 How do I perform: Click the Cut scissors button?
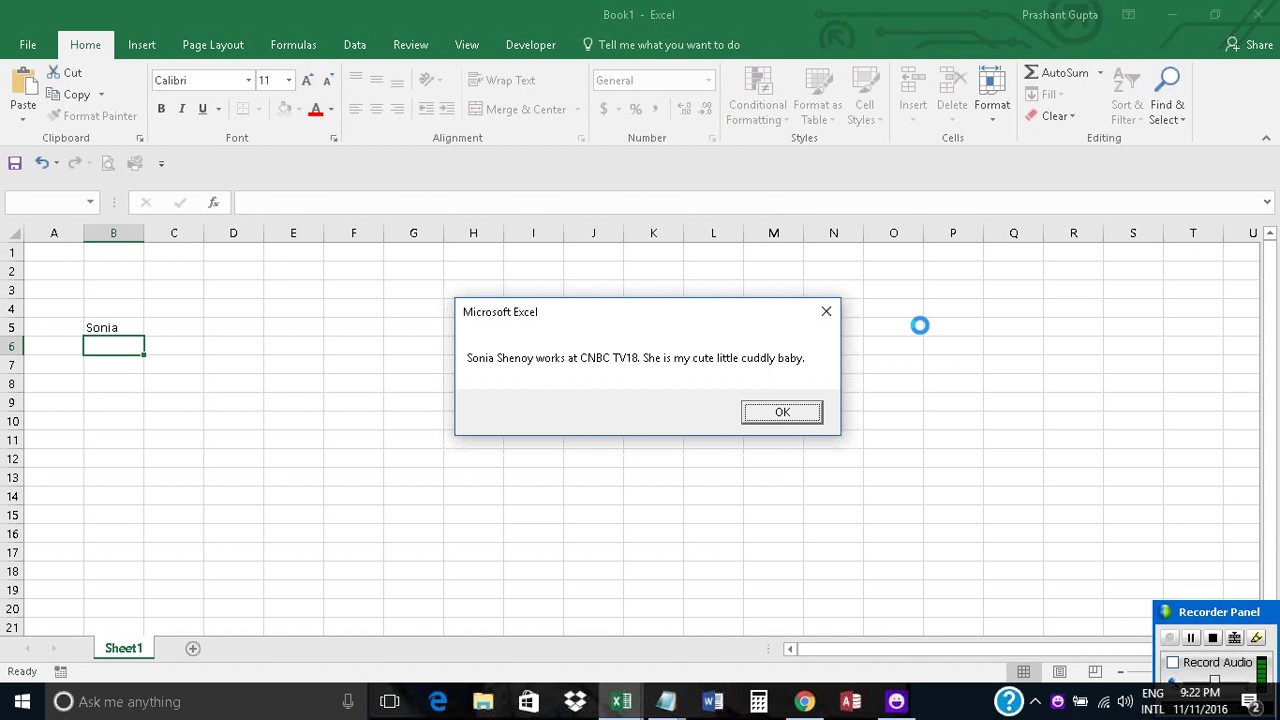pyautogui.click(x=64, y=73)
